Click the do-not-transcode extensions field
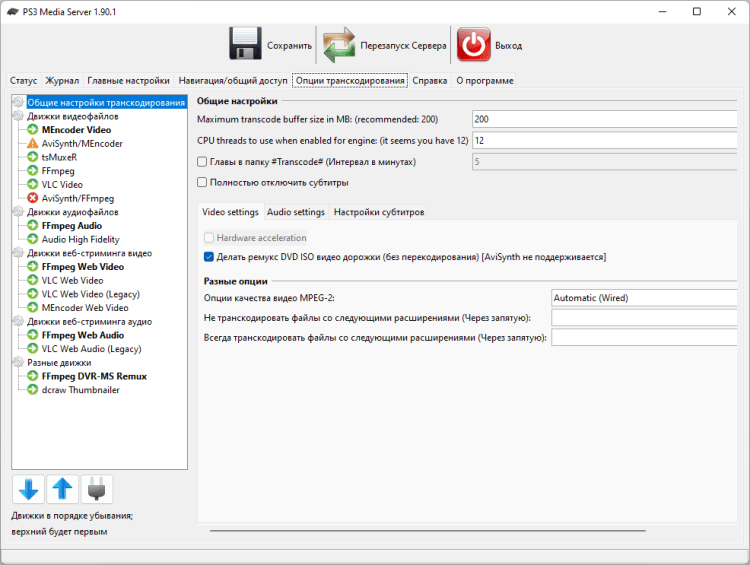Image resolution: width=750 pixels, height=565 pixels. (x=644, y=318)
